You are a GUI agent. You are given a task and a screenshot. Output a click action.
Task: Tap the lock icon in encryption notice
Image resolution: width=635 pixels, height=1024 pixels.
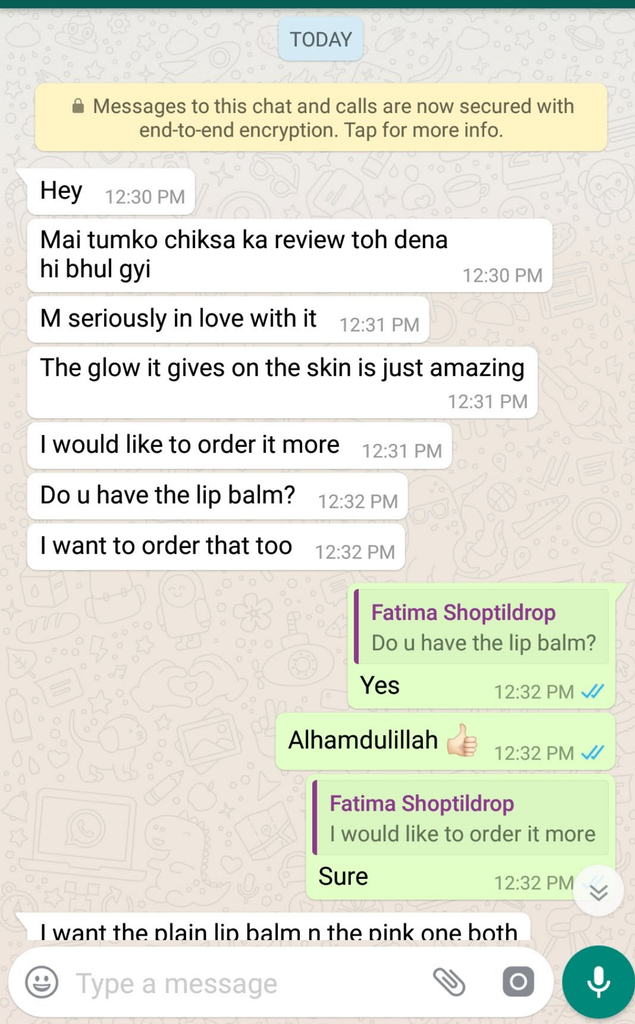(x=78, y=106)
